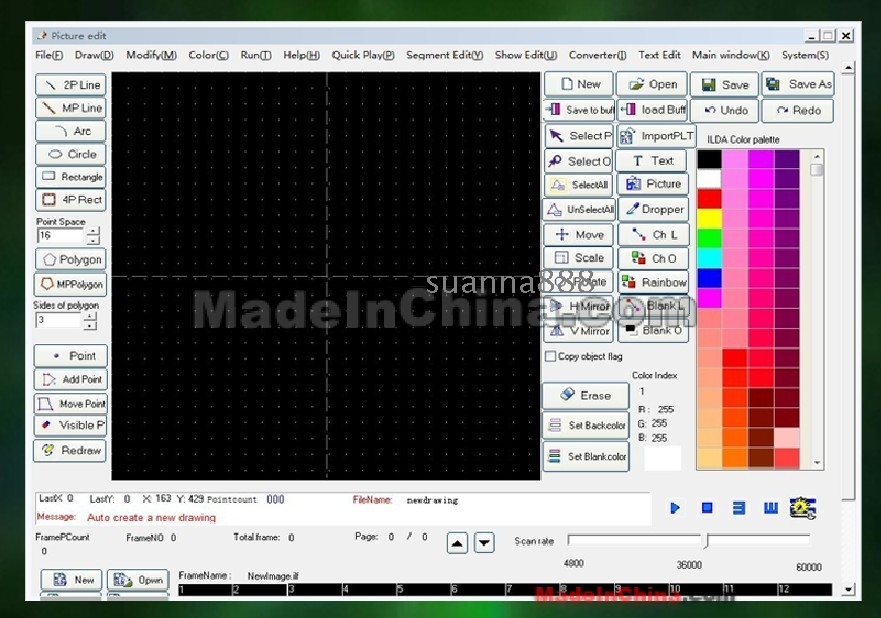Redo the last undone action
Screen dimensions: 881x618
[x=798, y=110]
